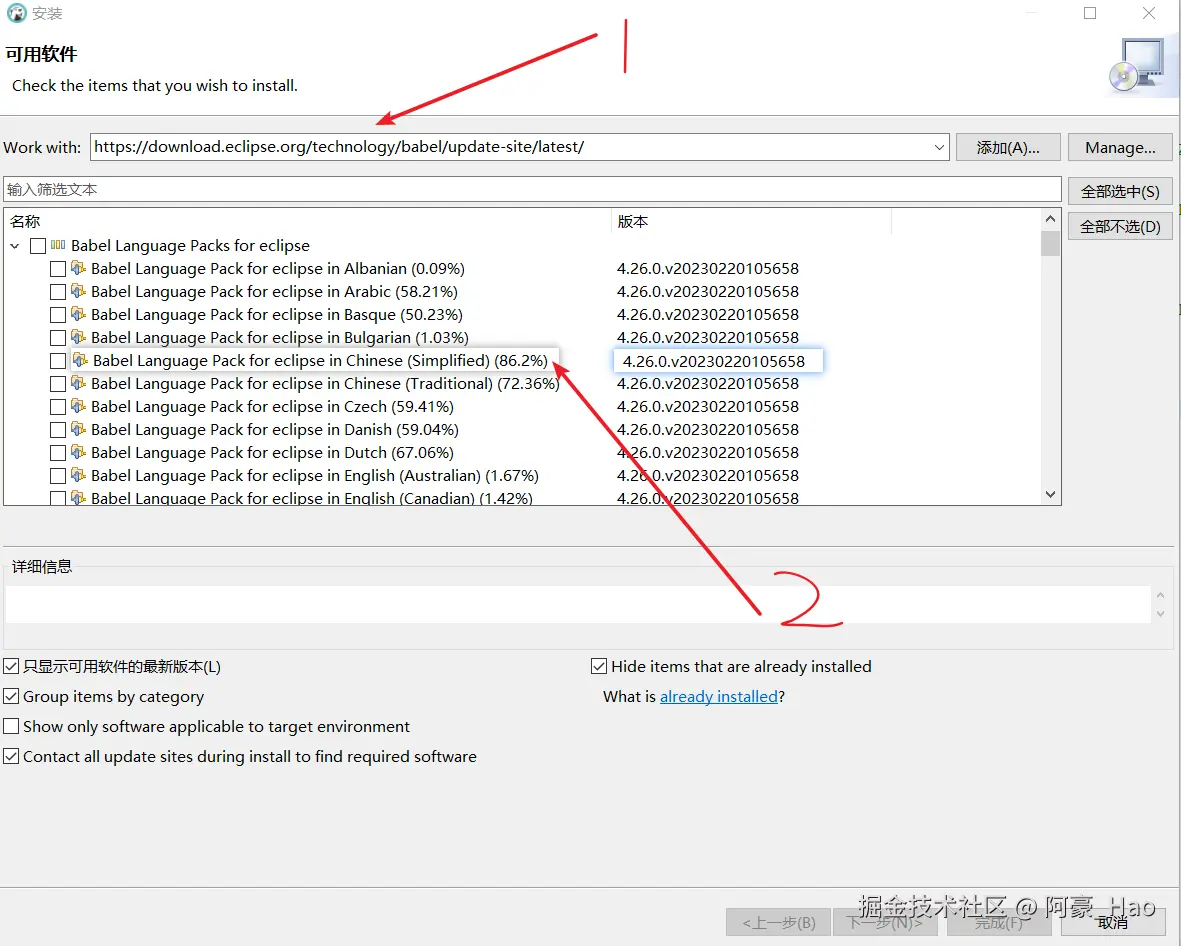Close the 安装 dialog window
This screenshot has height=946, width=1181.
[x=1149, y=13]
